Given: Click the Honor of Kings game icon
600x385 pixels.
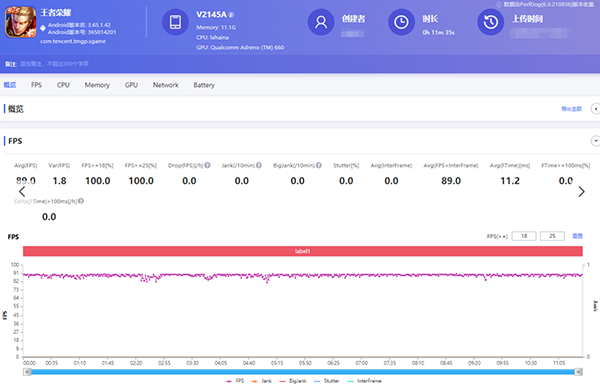Looking at the screenshot, I should coord(21,22).
